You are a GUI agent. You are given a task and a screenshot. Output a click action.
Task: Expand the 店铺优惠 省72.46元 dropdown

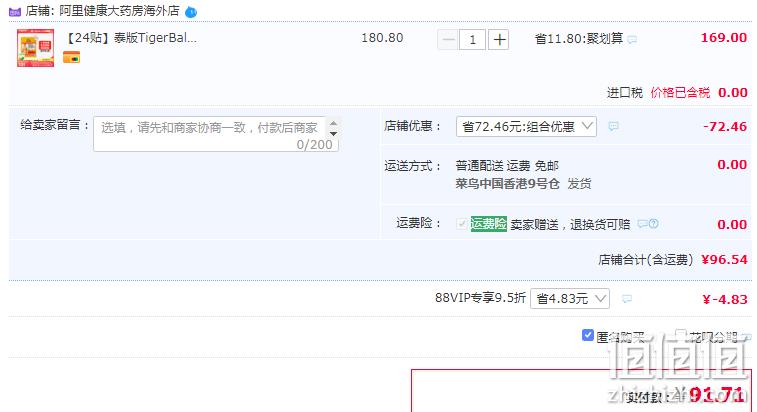(526, 127)
